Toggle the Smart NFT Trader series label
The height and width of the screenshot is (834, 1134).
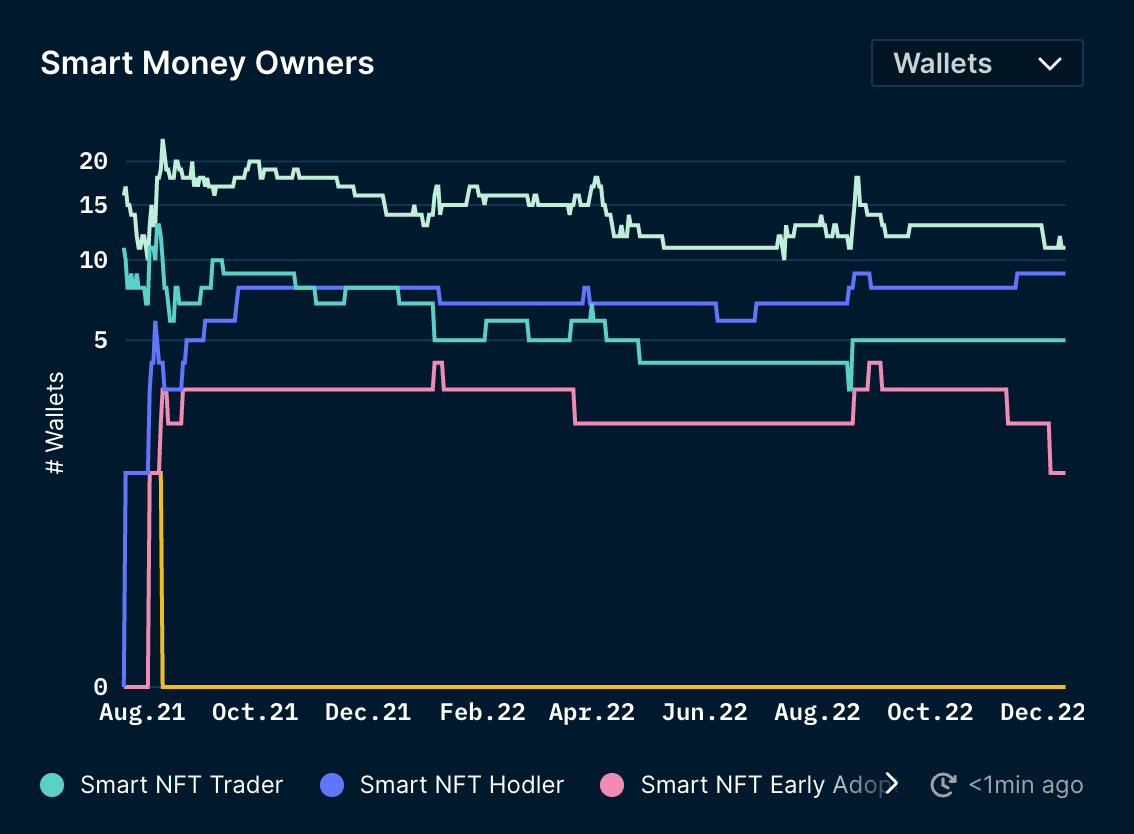coord(182,785)
